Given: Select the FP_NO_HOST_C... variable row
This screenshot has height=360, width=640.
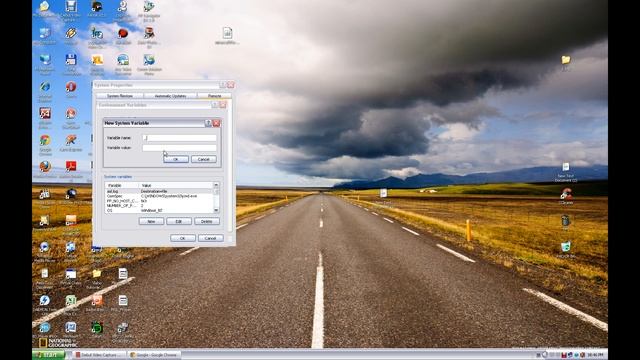Looking at the screenshot, I should 159,201.
